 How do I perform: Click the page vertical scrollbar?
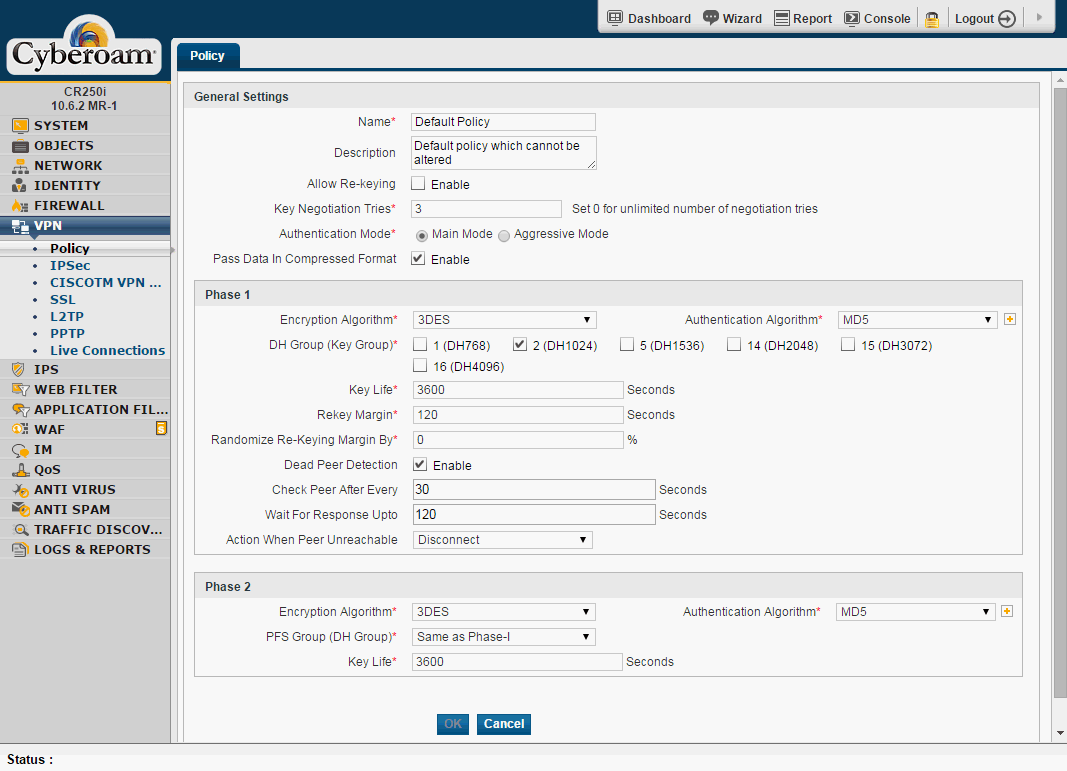(x=1060, y=391)
